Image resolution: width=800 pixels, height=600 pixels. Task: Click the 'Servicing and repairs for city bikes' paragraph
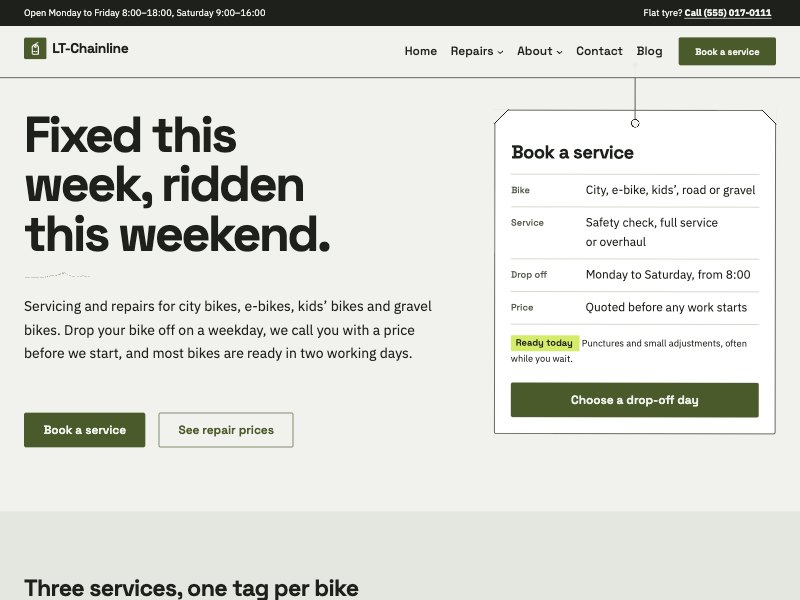point(228,330)
